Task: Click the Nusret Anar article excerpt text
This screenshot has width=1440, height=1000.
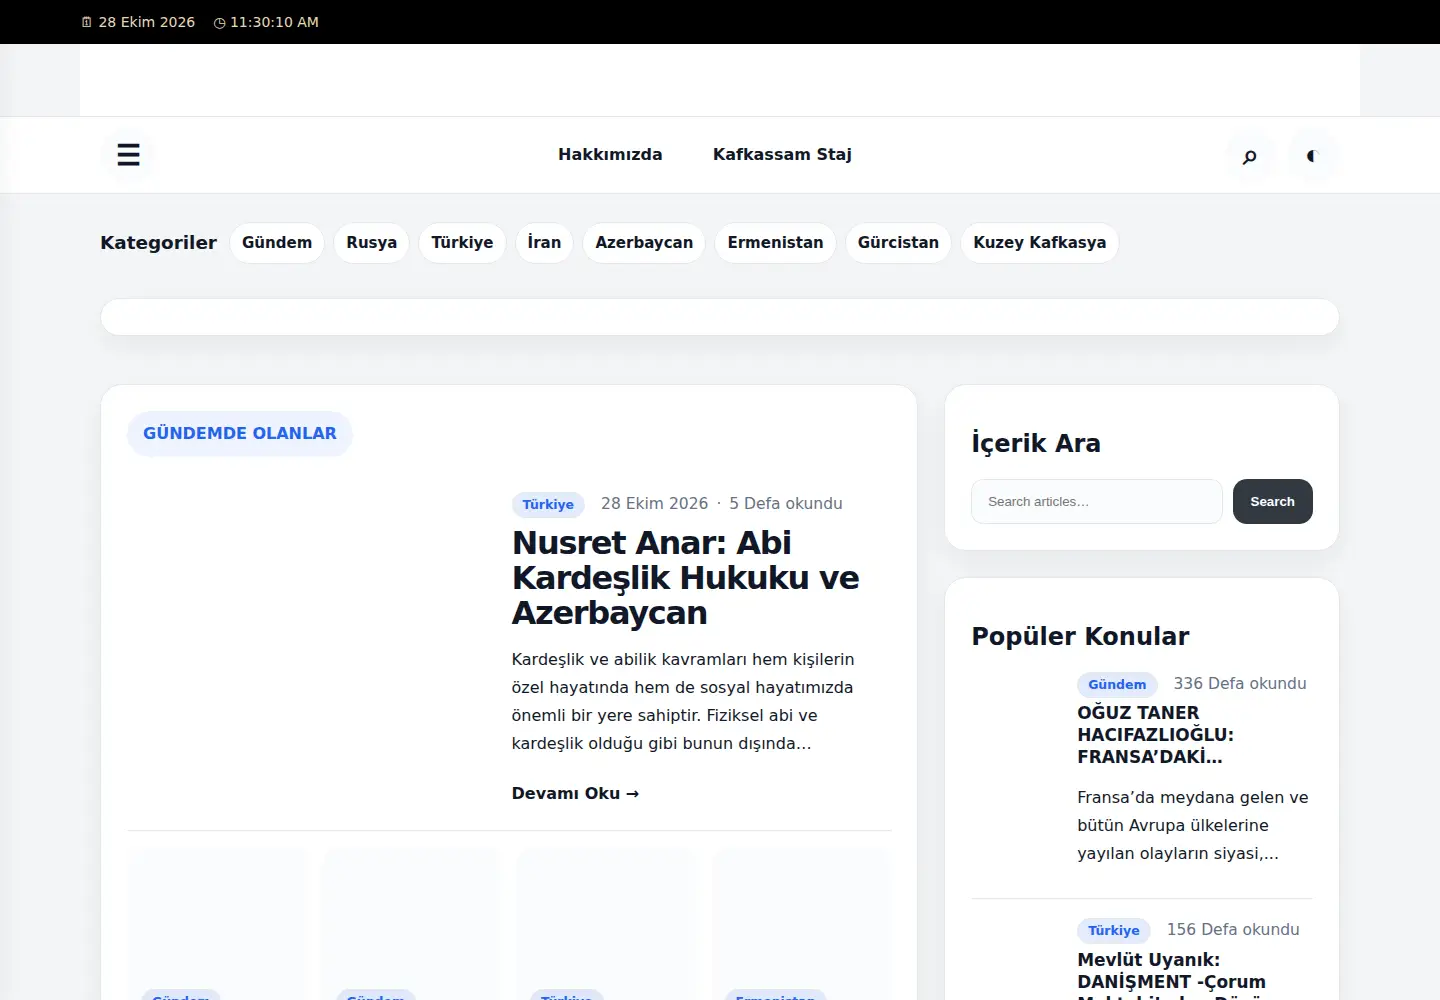Action: pos(683,702)
